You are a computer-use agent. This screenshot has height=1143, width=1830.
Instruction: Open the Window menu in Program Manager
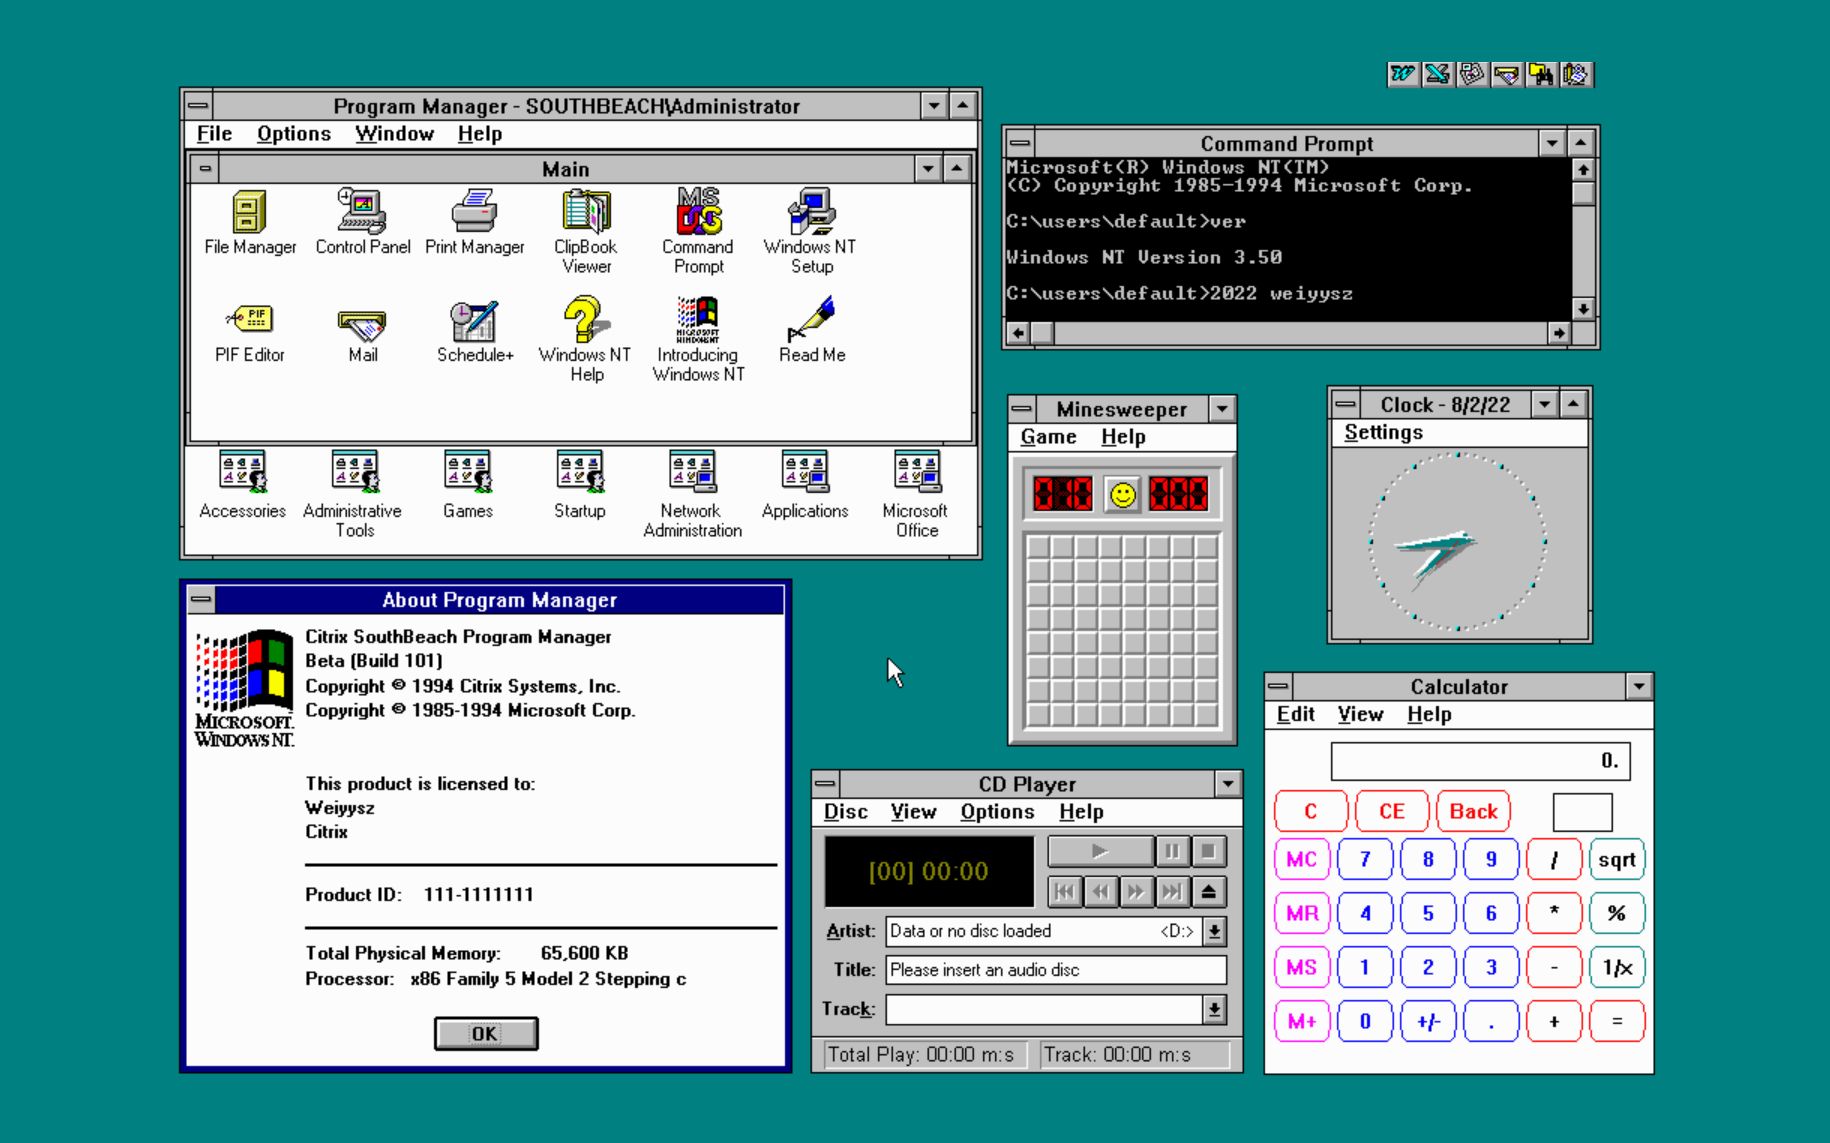click(x=394, y=134)
